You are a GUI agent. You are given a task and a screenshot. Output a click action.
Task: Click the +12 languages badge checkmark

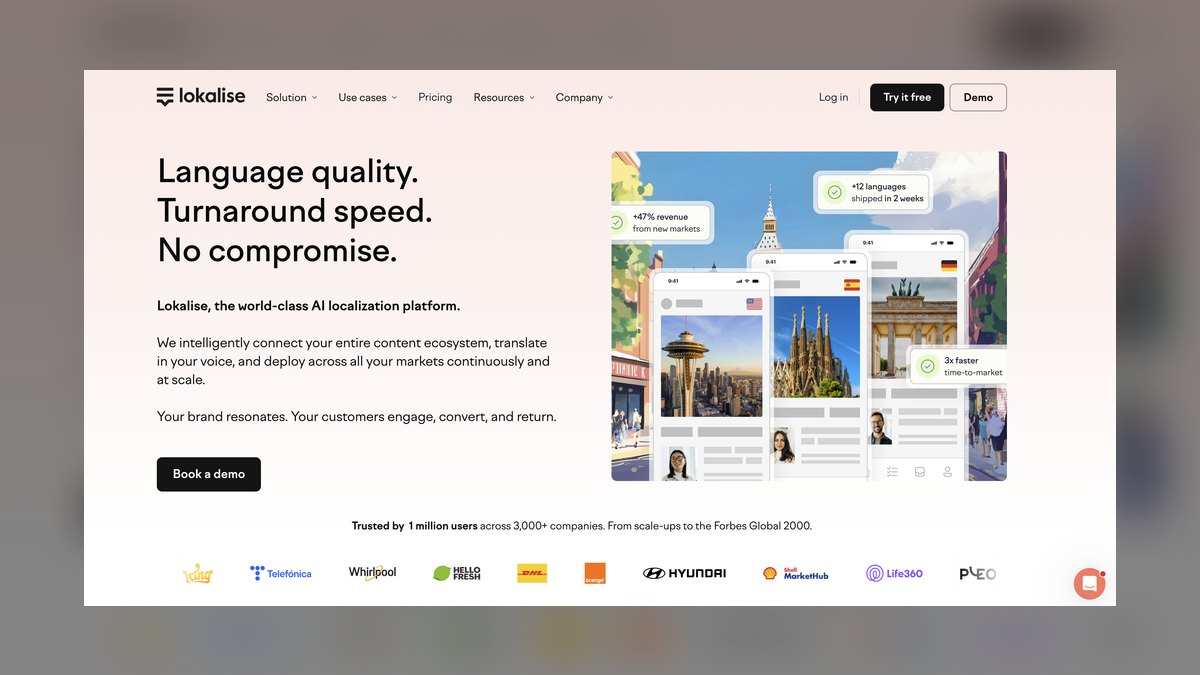pos(834,192)
